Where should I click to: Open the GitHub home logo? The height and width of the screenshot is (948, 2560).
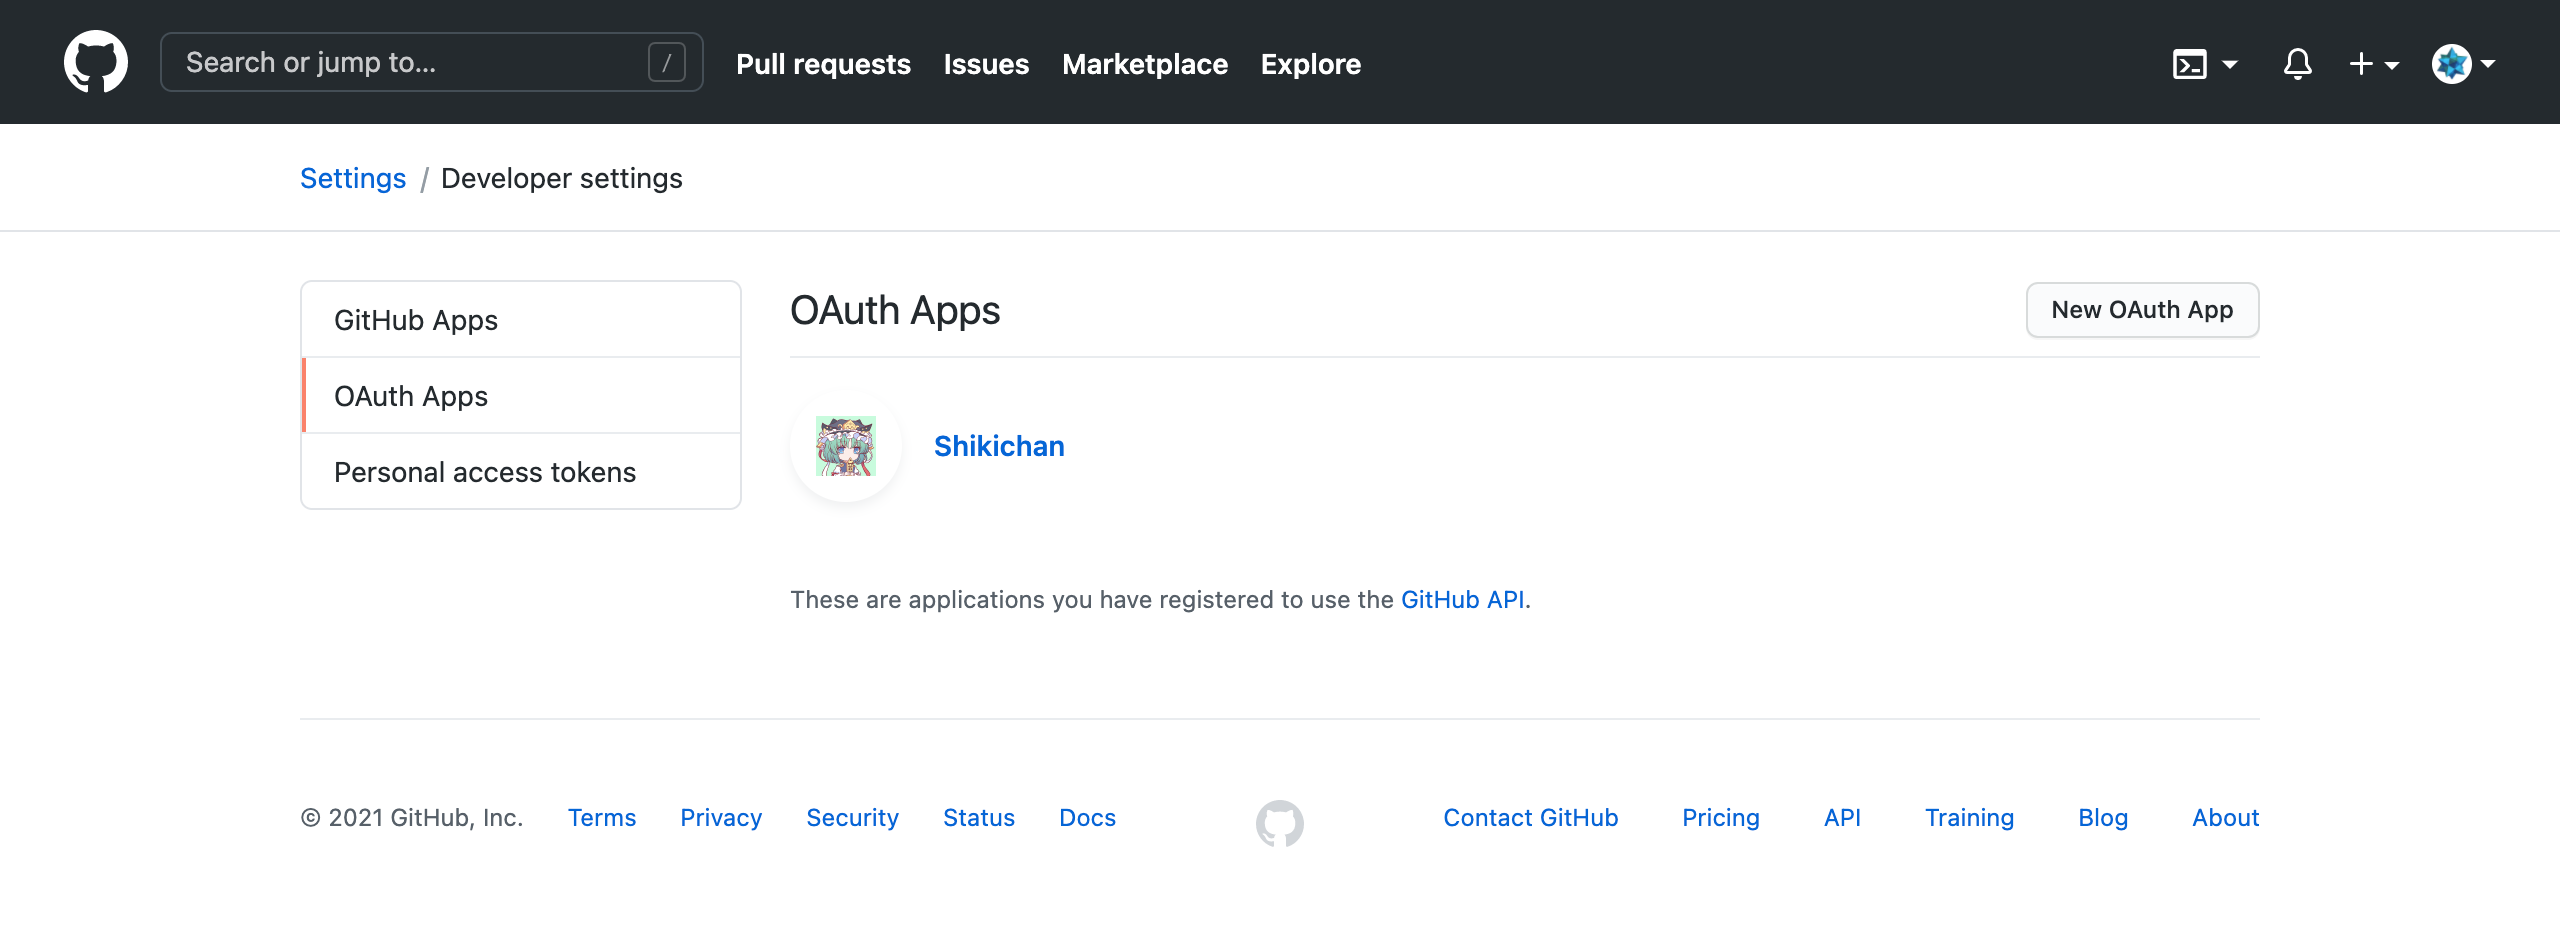point(96,62)
